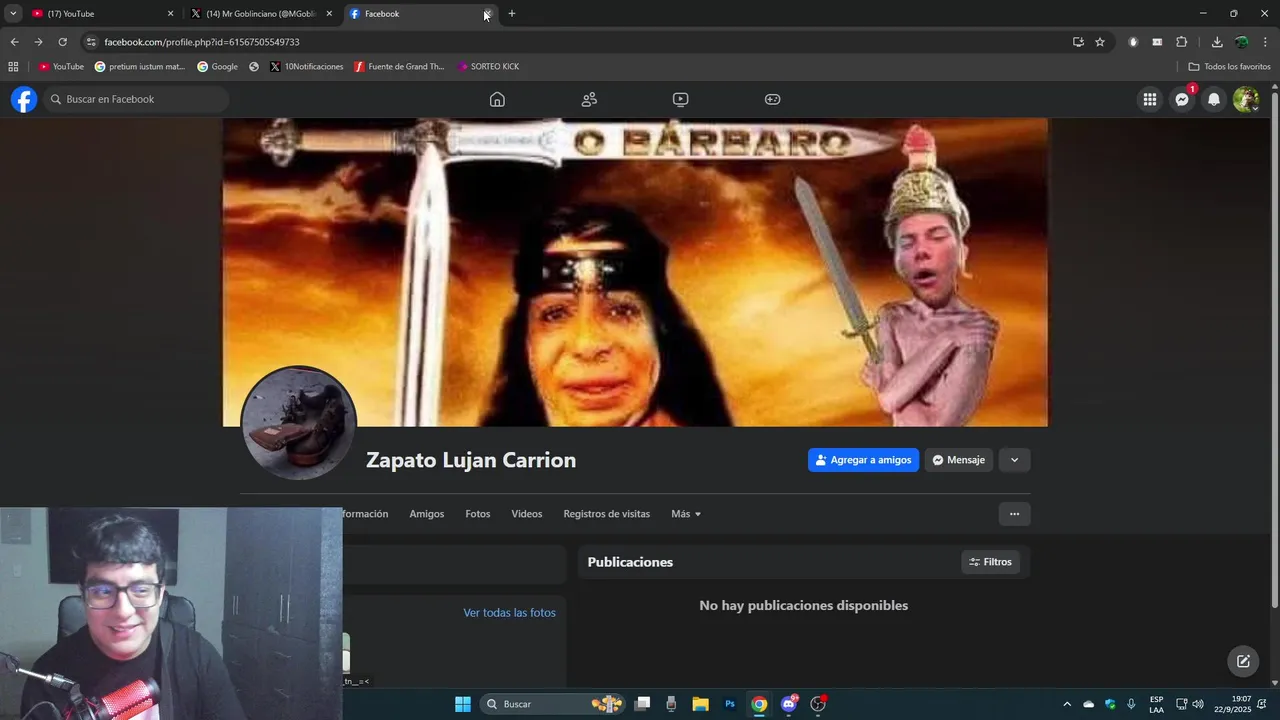Click the new message compose floating icon
Image resolution: width=1280 pixels, height=720 pixels.
(1243, 661)
